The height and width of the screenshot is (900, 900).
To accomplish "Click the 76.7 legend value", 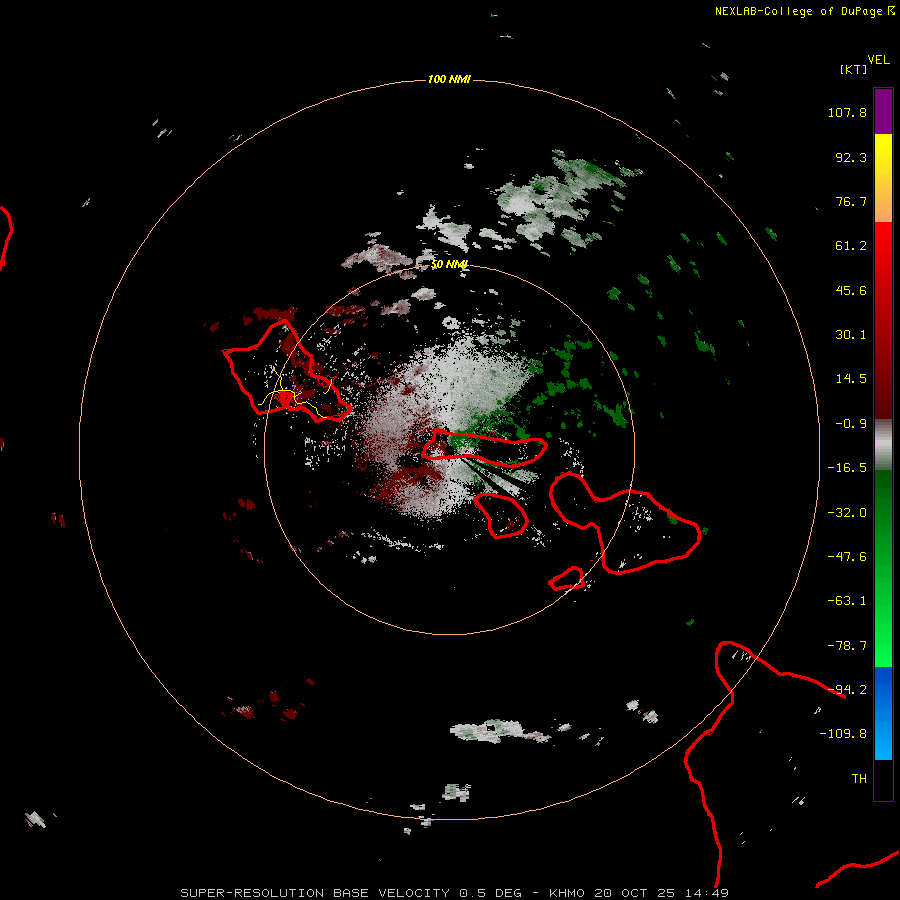I will click(851, 201).
